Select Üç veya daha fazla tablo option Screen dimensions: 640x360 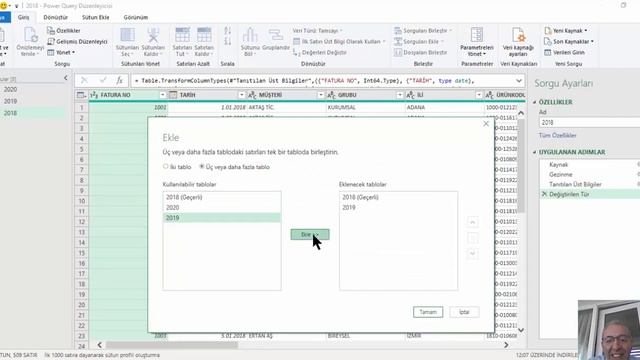click(234, 167)
